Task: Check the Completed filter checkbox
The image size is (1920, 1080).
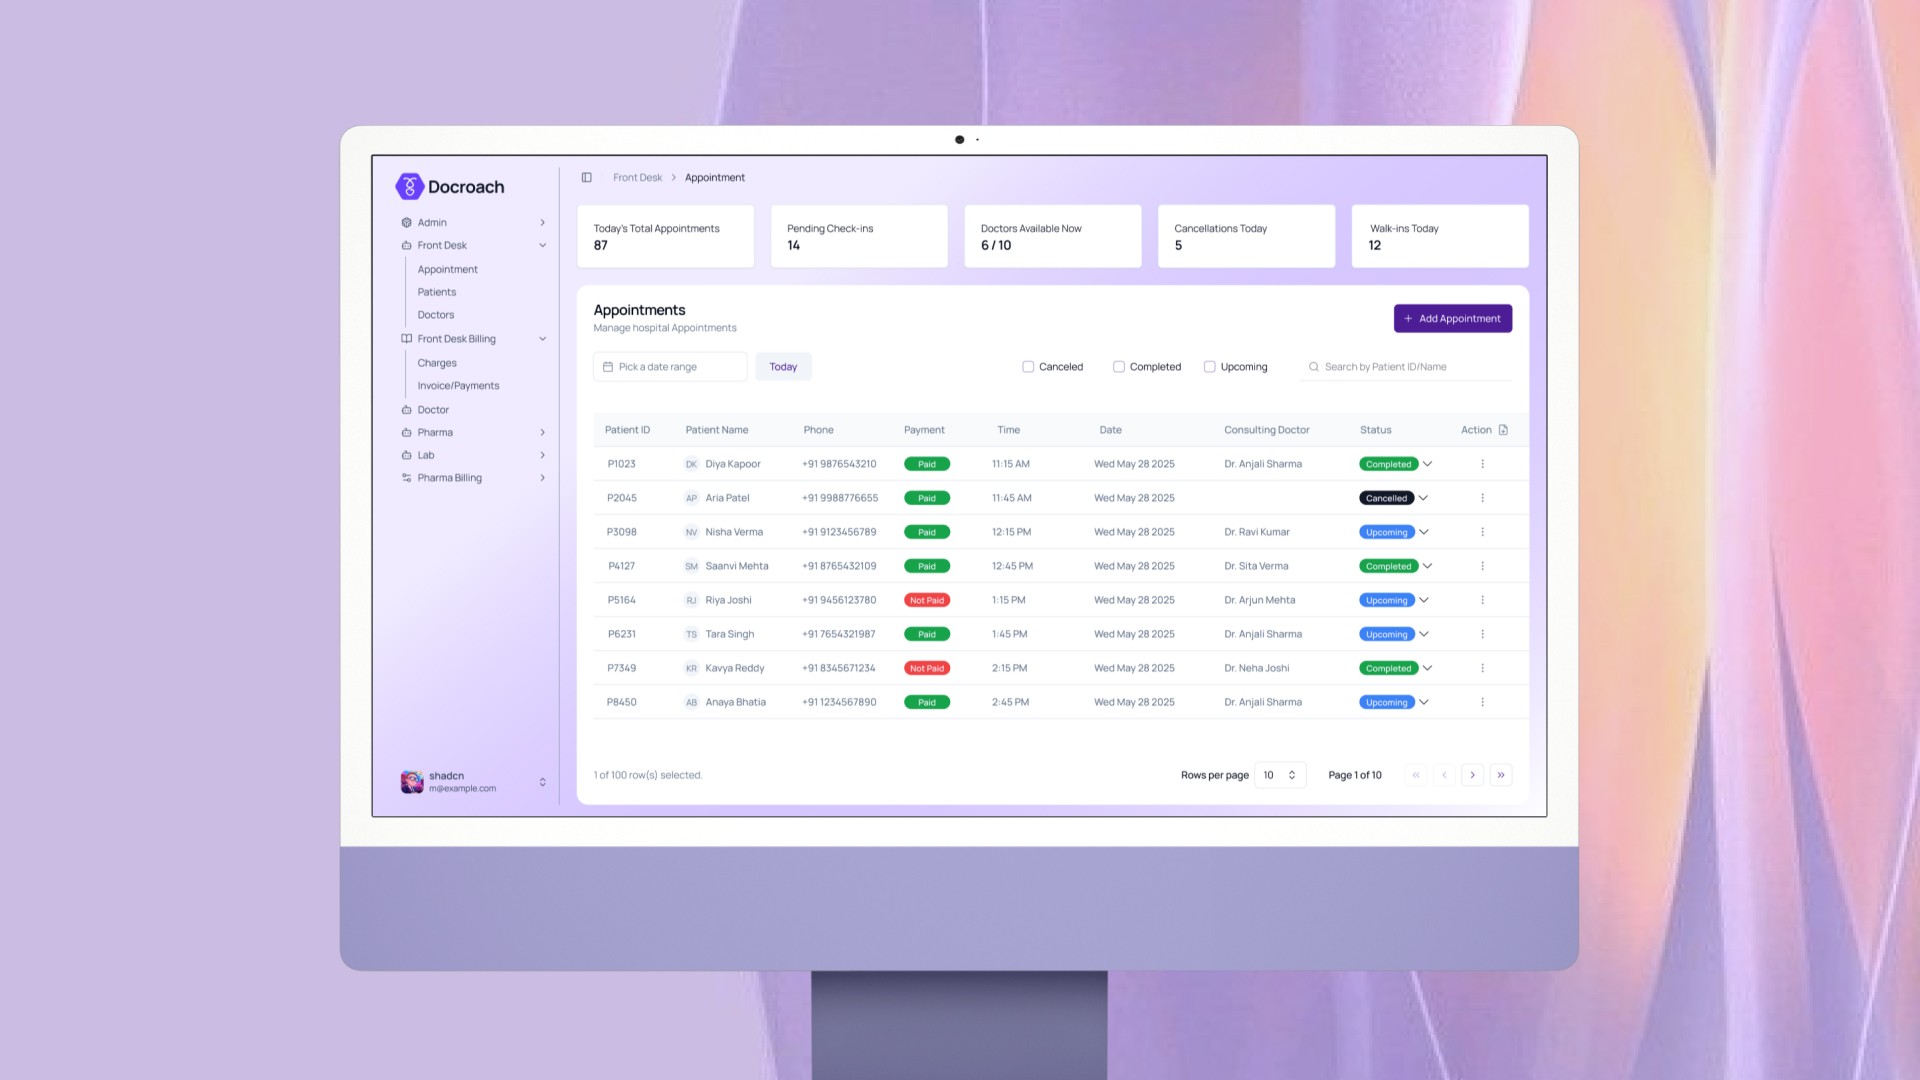Action: (x=1119, y=367)
